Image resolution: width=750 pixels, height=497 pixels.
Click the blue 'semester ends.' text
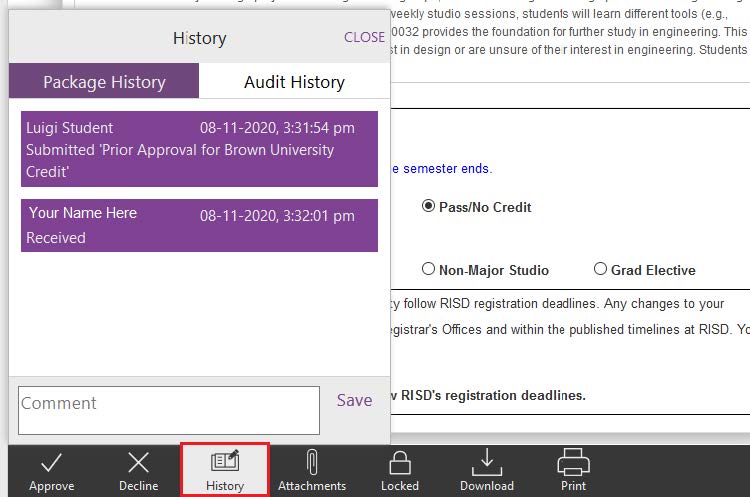point(448,169)
